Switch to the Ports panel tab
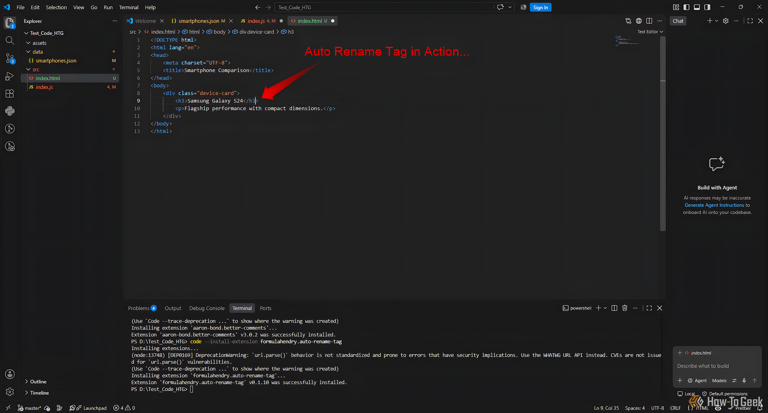 pos(265,308)
